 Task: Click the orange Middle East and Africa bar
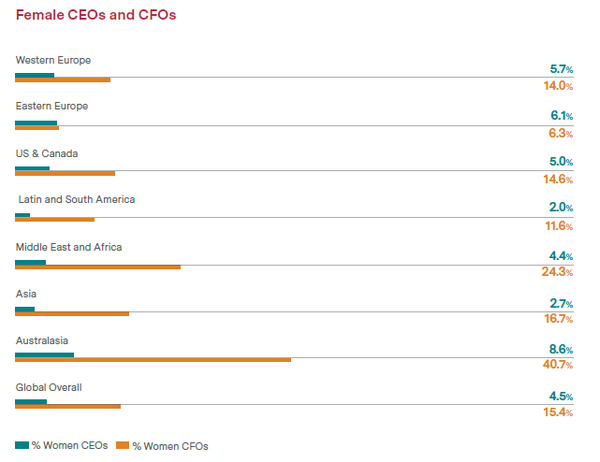pyautogui.click(x=98, y=266)
